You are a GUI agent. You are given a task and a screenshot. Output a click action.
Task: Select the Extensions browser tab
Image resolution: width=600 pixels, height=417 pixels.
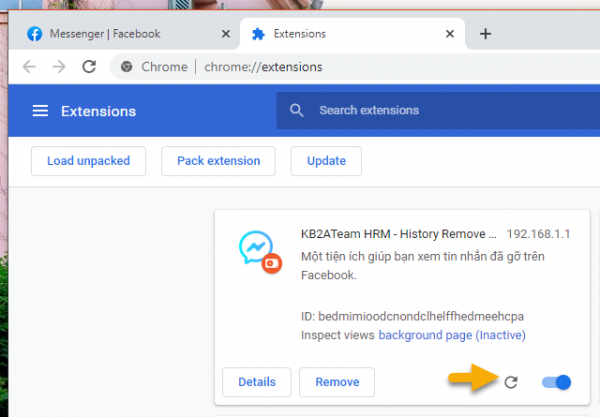pyautogui.click(x=352, y=34)
